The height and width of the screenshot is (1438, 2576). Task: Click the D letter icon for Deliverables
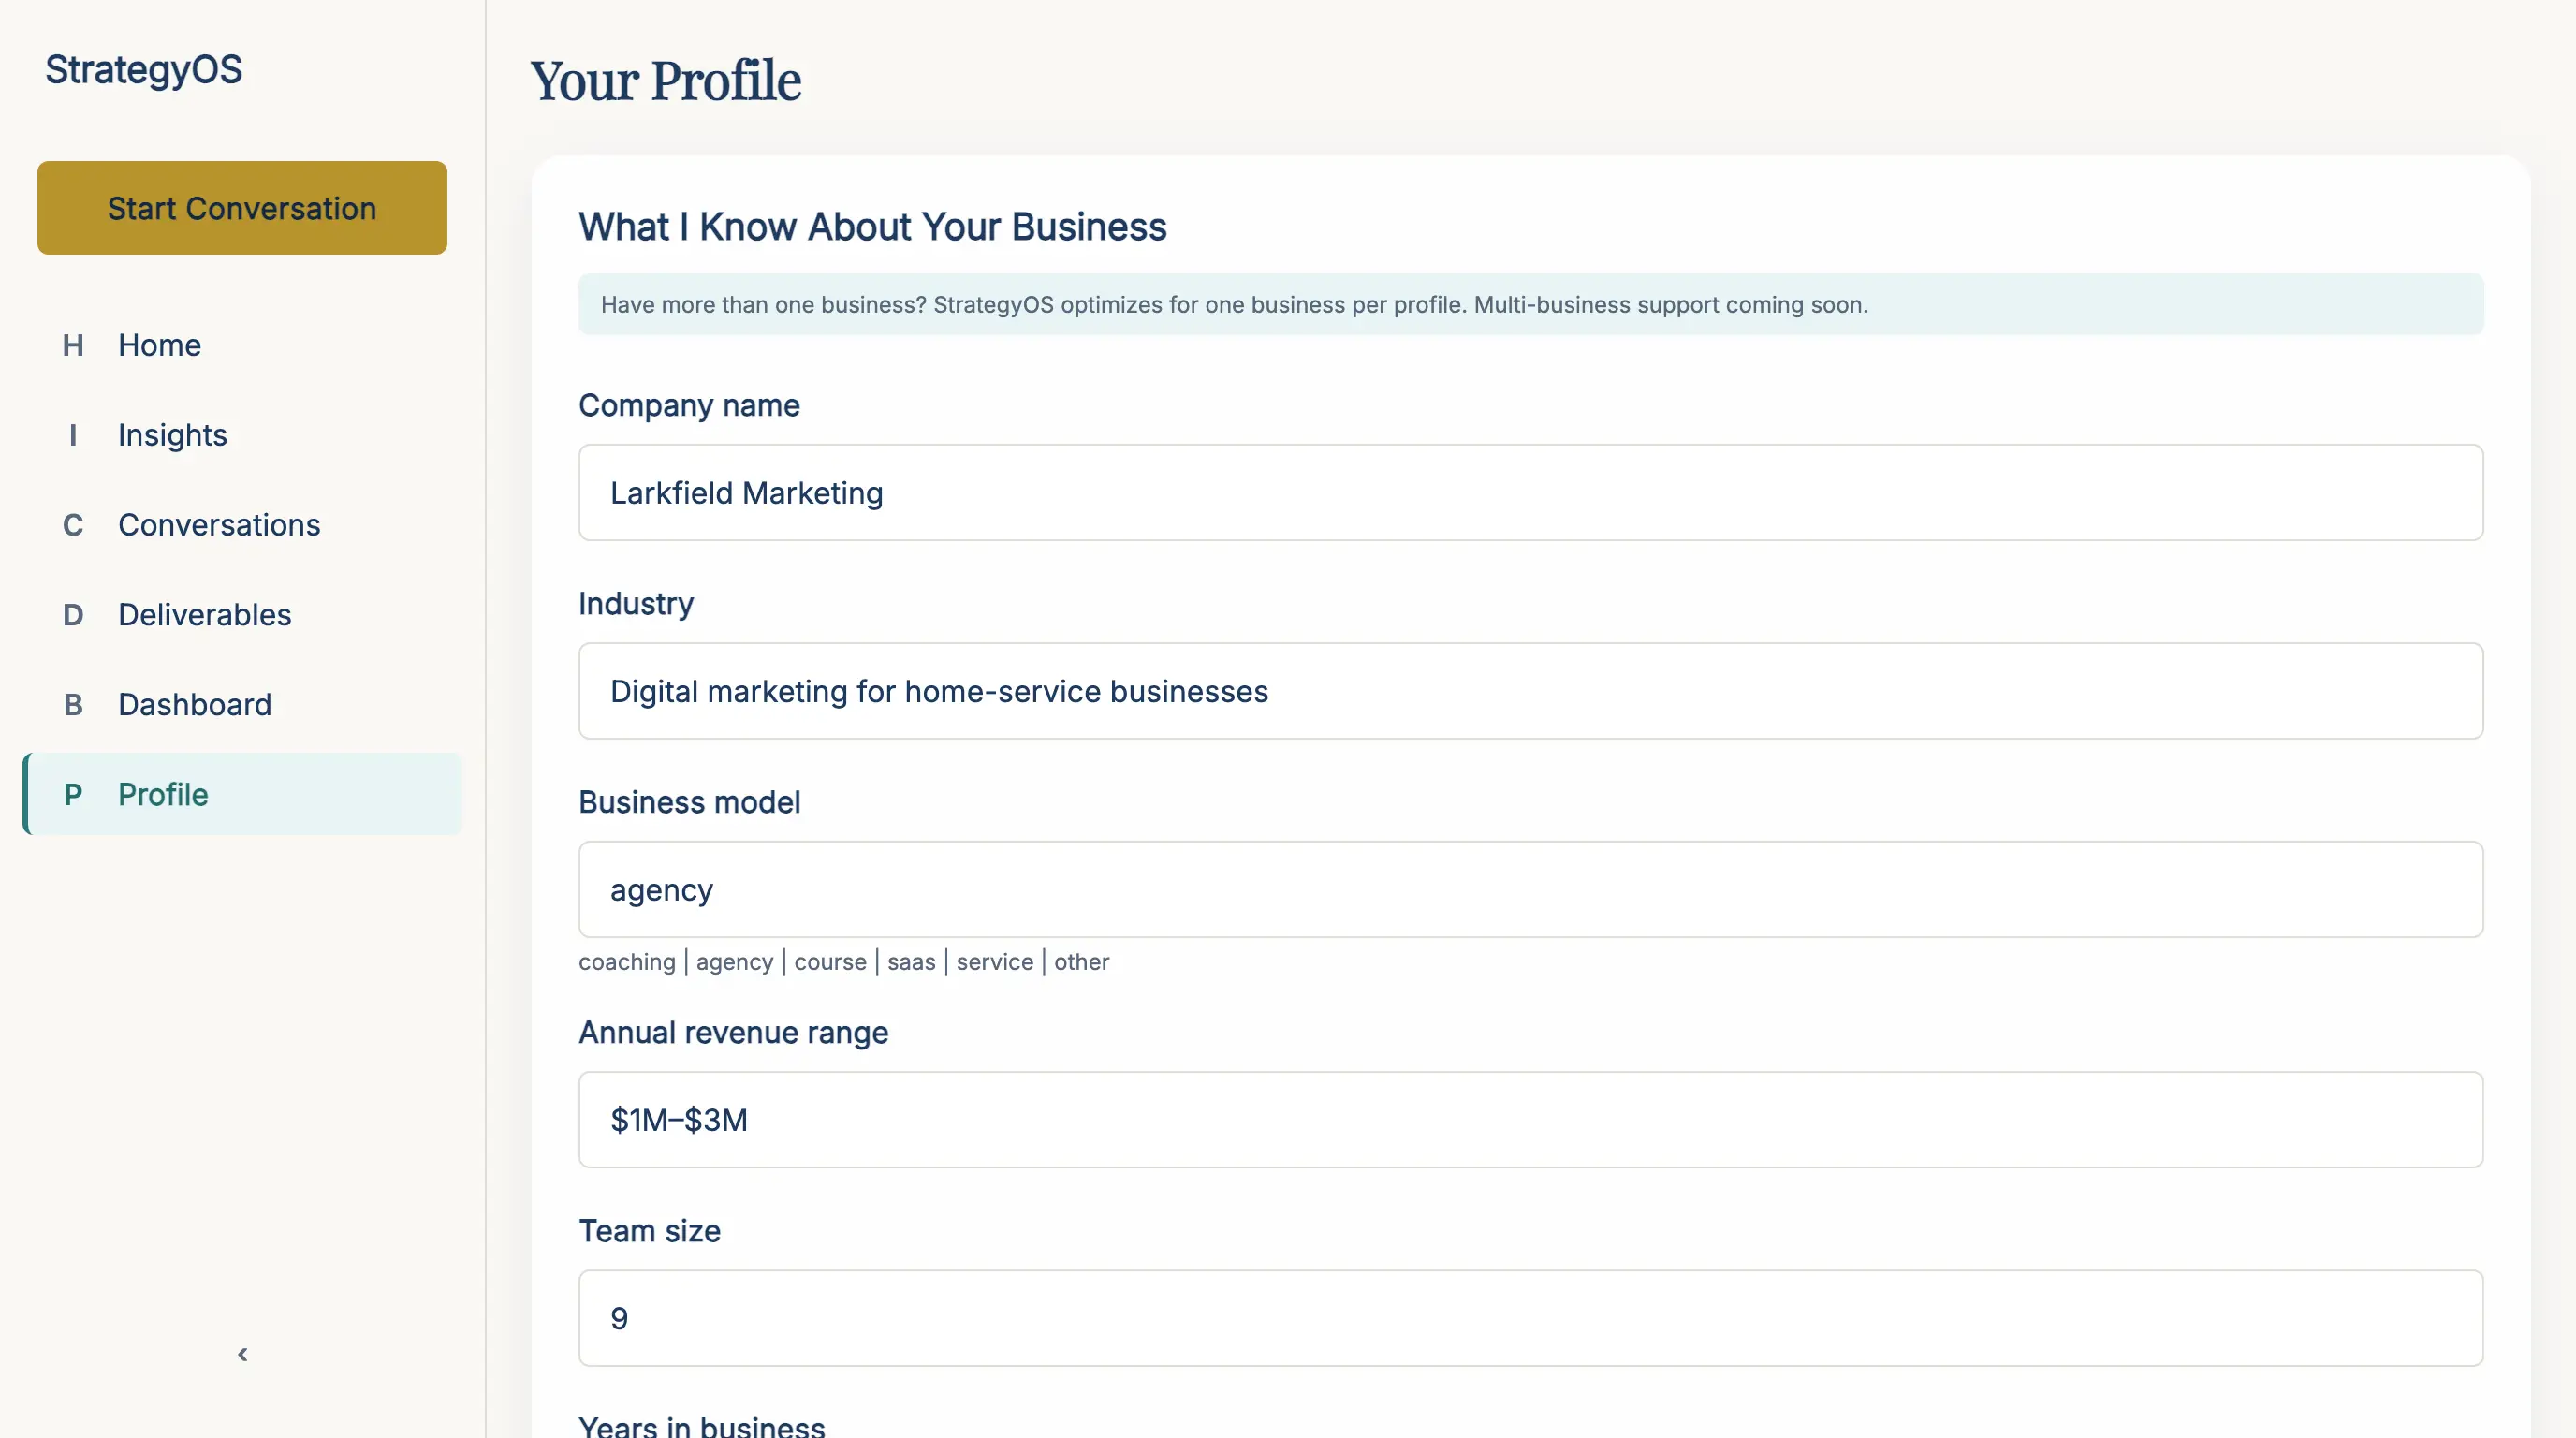click(x=73, y=615)
